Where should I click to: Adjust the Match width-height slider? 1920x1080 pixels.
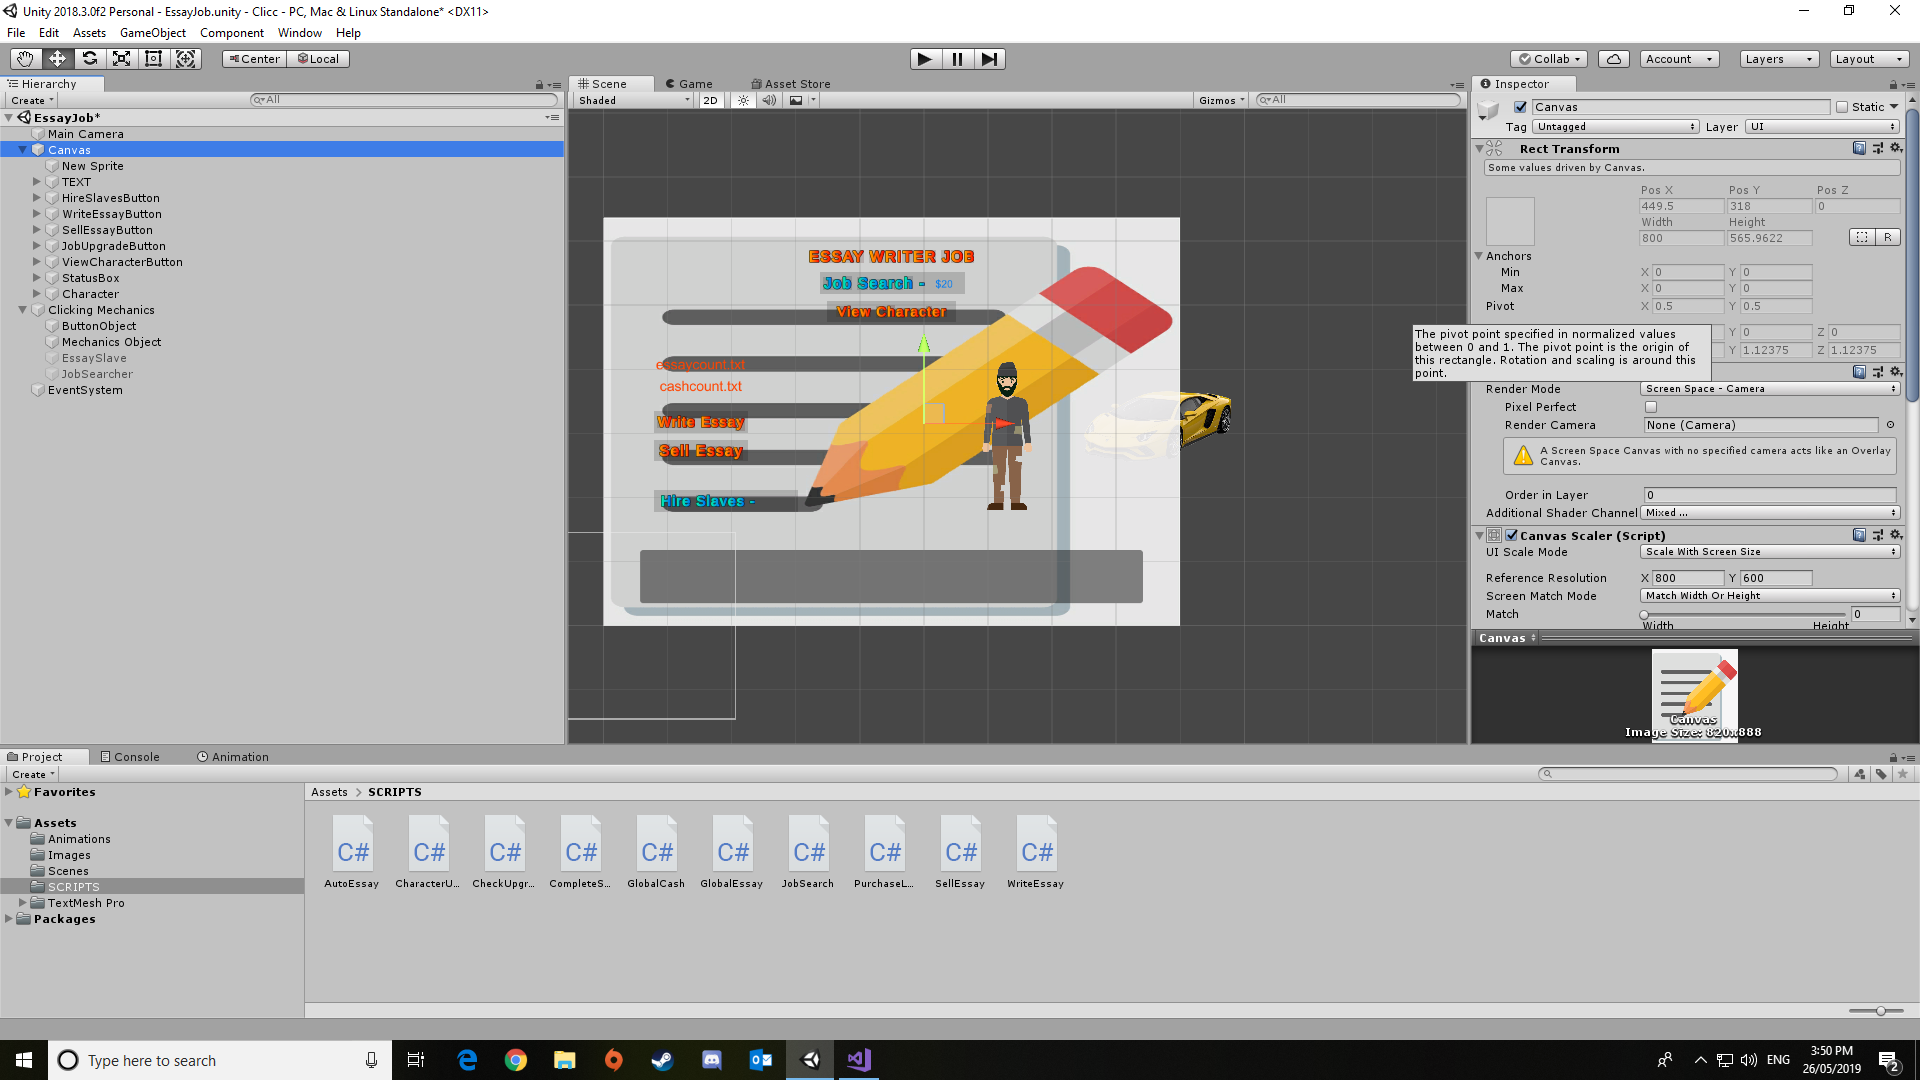[x=1744, y=614]
